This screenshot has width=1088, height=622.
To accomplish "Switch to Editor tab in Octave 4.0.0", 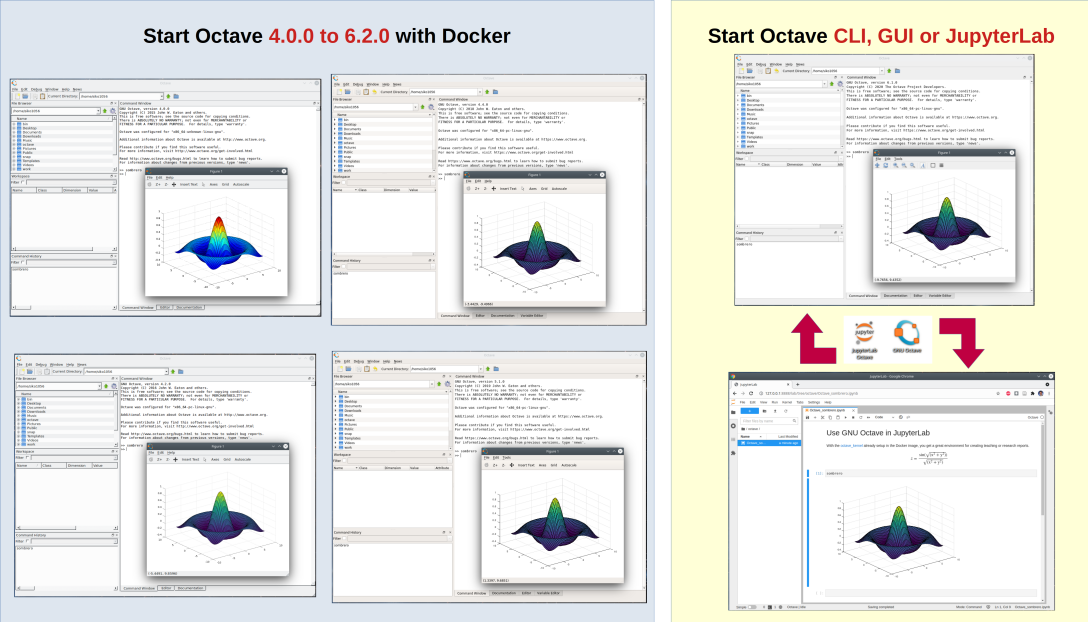I will click(164, 307).
